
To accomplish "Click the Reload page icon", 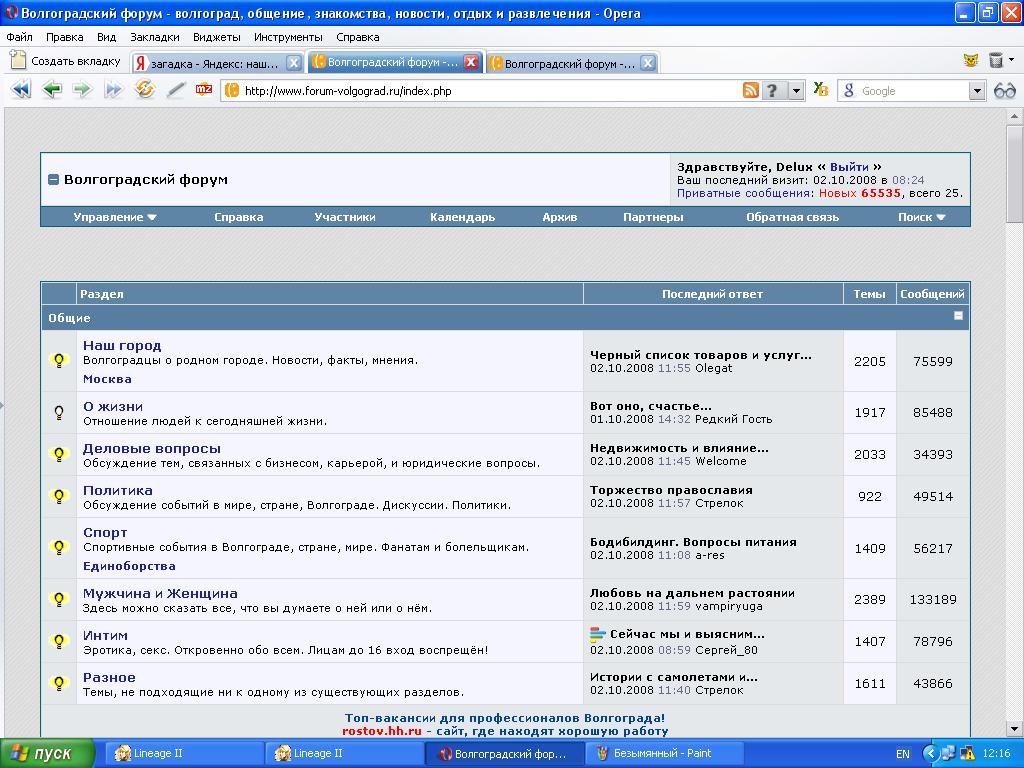I will coord(145,90).
